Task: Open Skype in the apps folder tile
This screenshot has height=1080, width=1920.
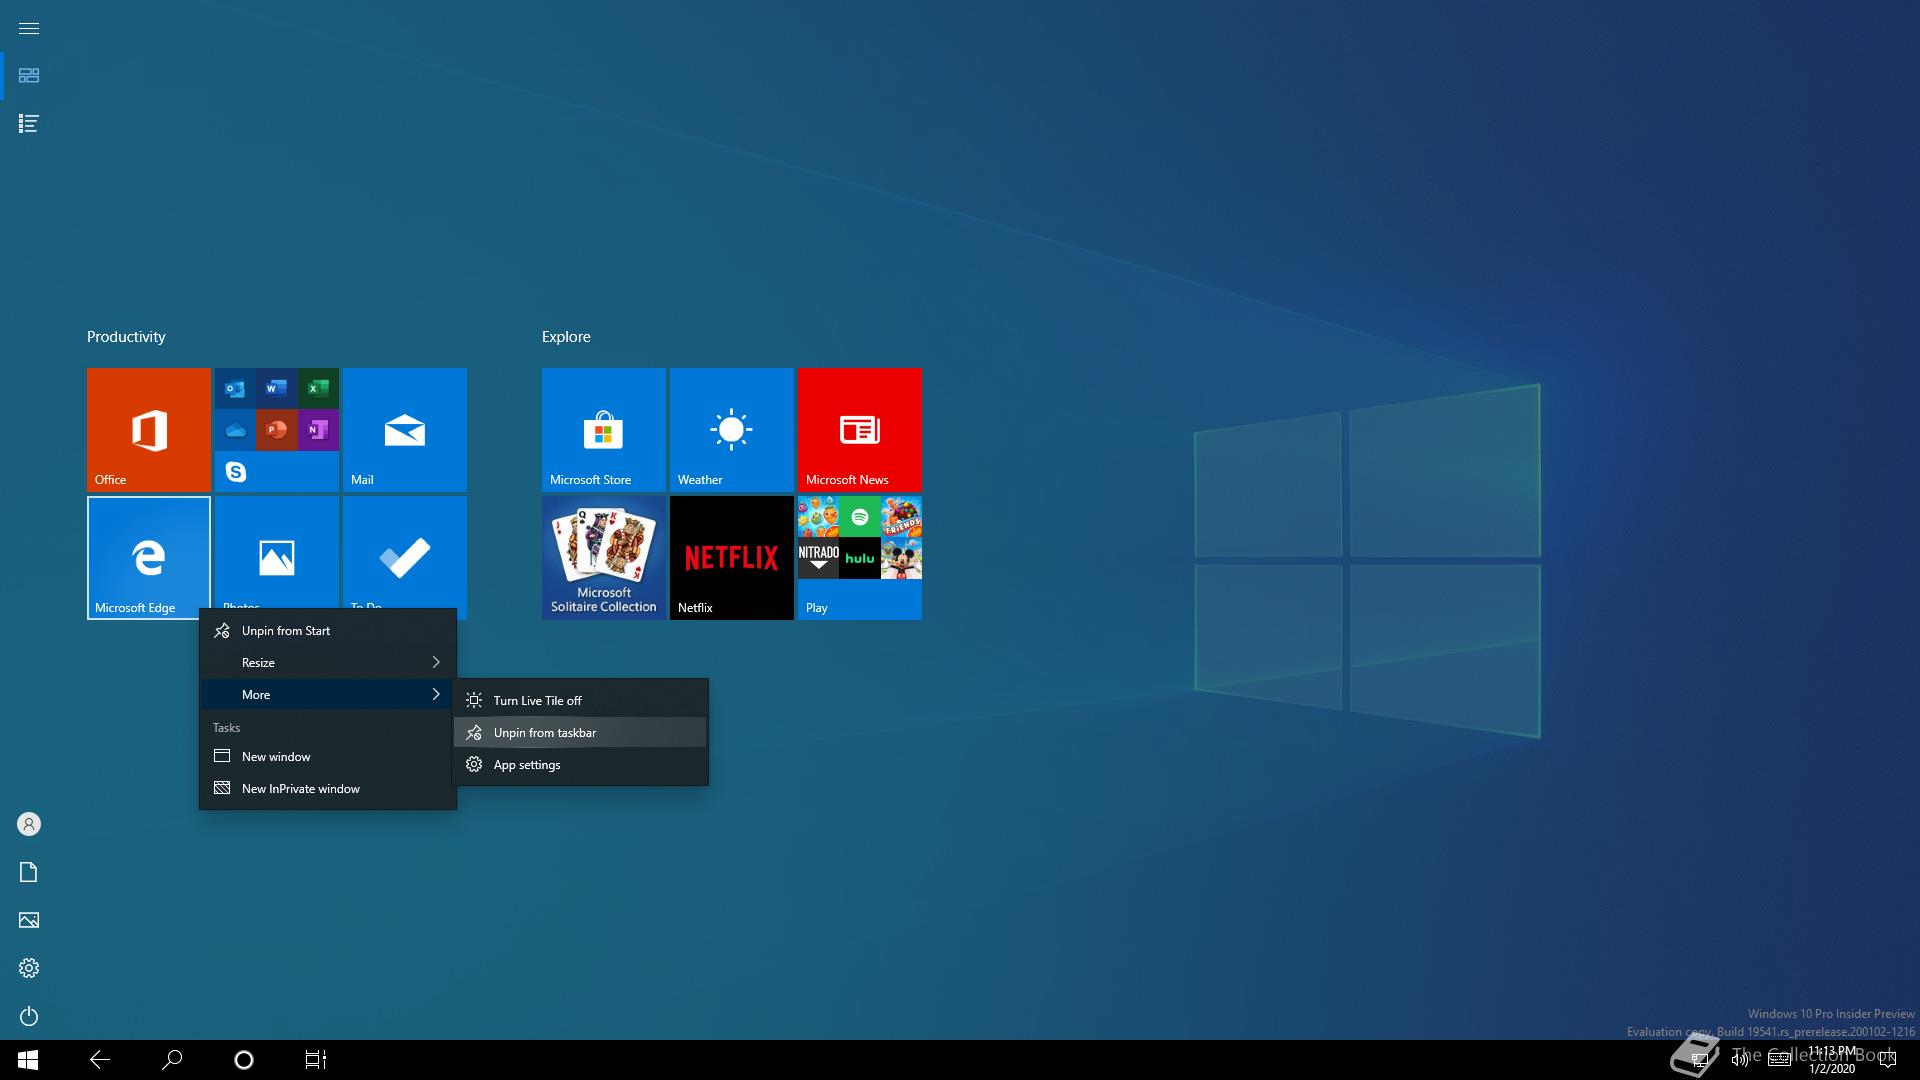Action: click(235, 471)
